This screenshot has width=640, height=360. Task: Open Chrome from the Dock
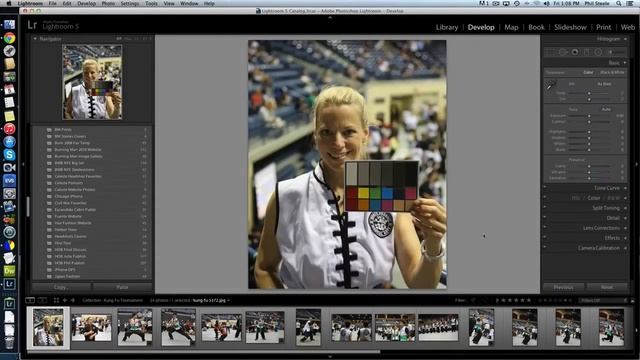9,38
